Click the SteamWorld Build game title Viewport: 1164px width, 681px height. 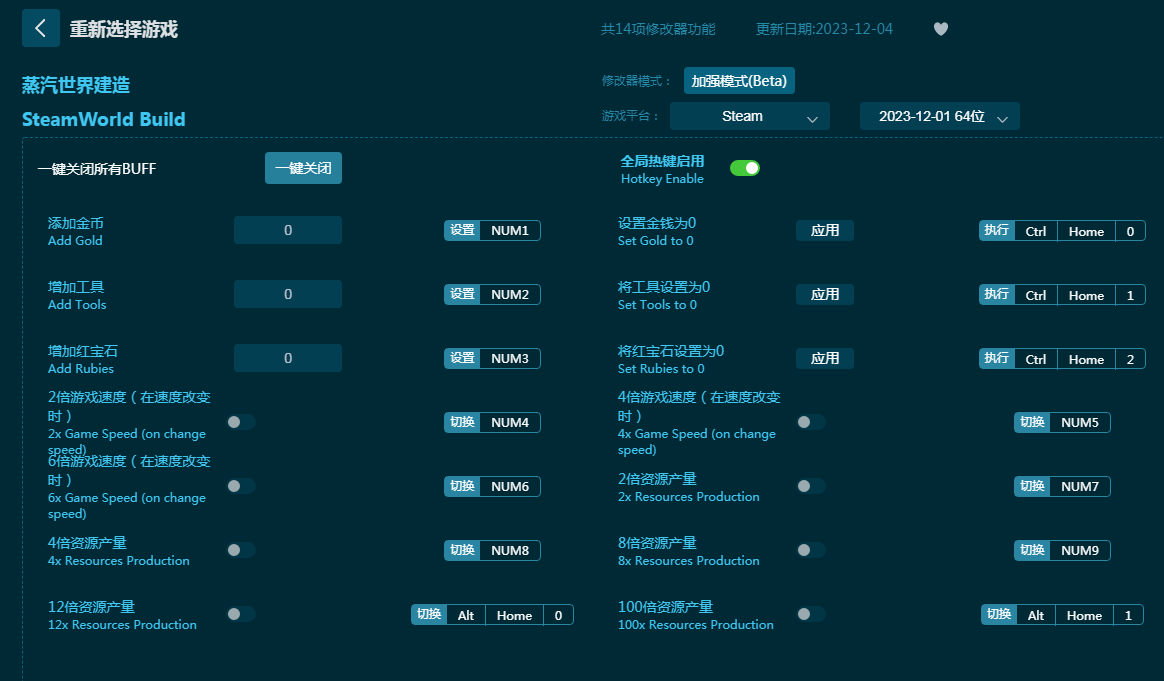click(x=103, y=119)
